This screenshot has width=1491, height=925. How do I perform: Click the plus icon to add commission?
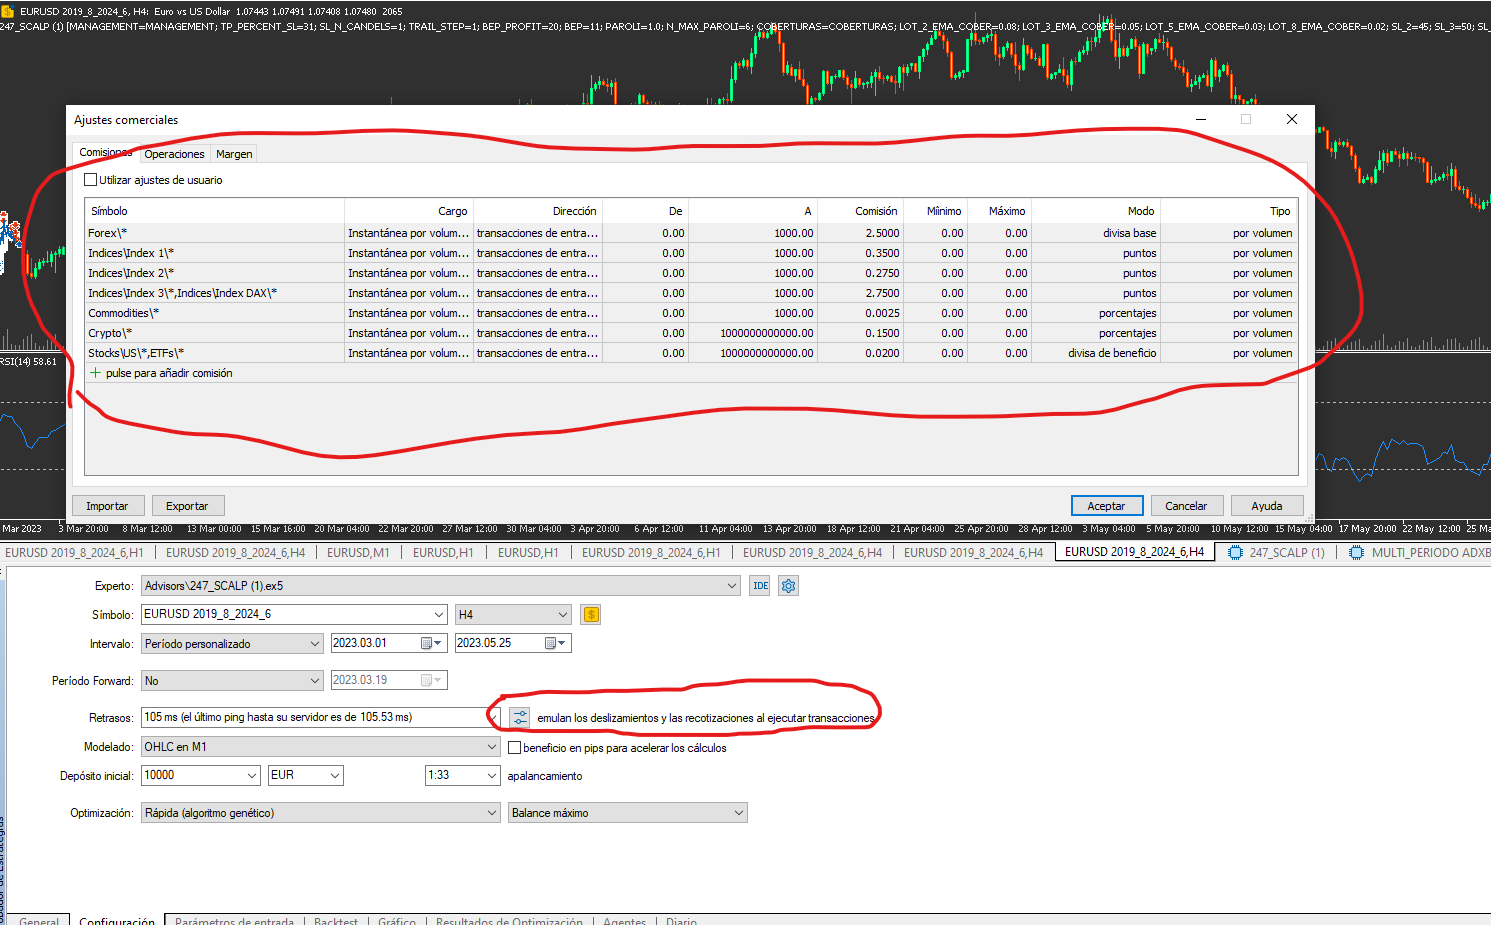click(x=96, y=373)
